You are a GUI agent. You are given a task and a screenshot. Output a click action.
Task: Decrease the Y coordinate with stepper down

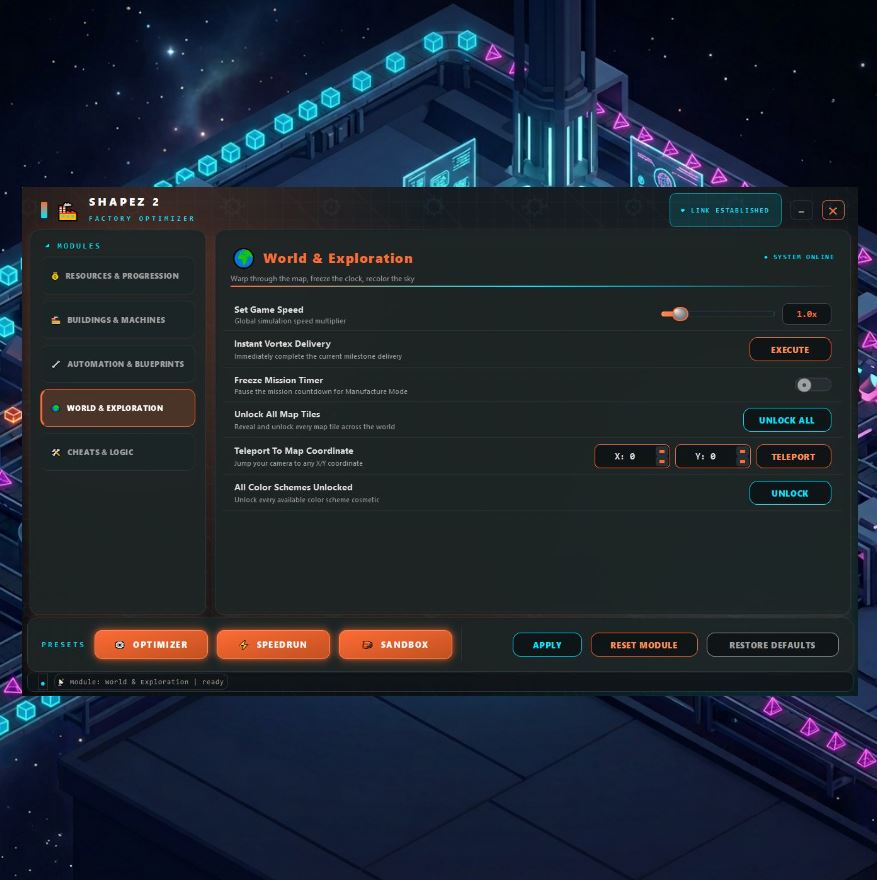(742, 461)
